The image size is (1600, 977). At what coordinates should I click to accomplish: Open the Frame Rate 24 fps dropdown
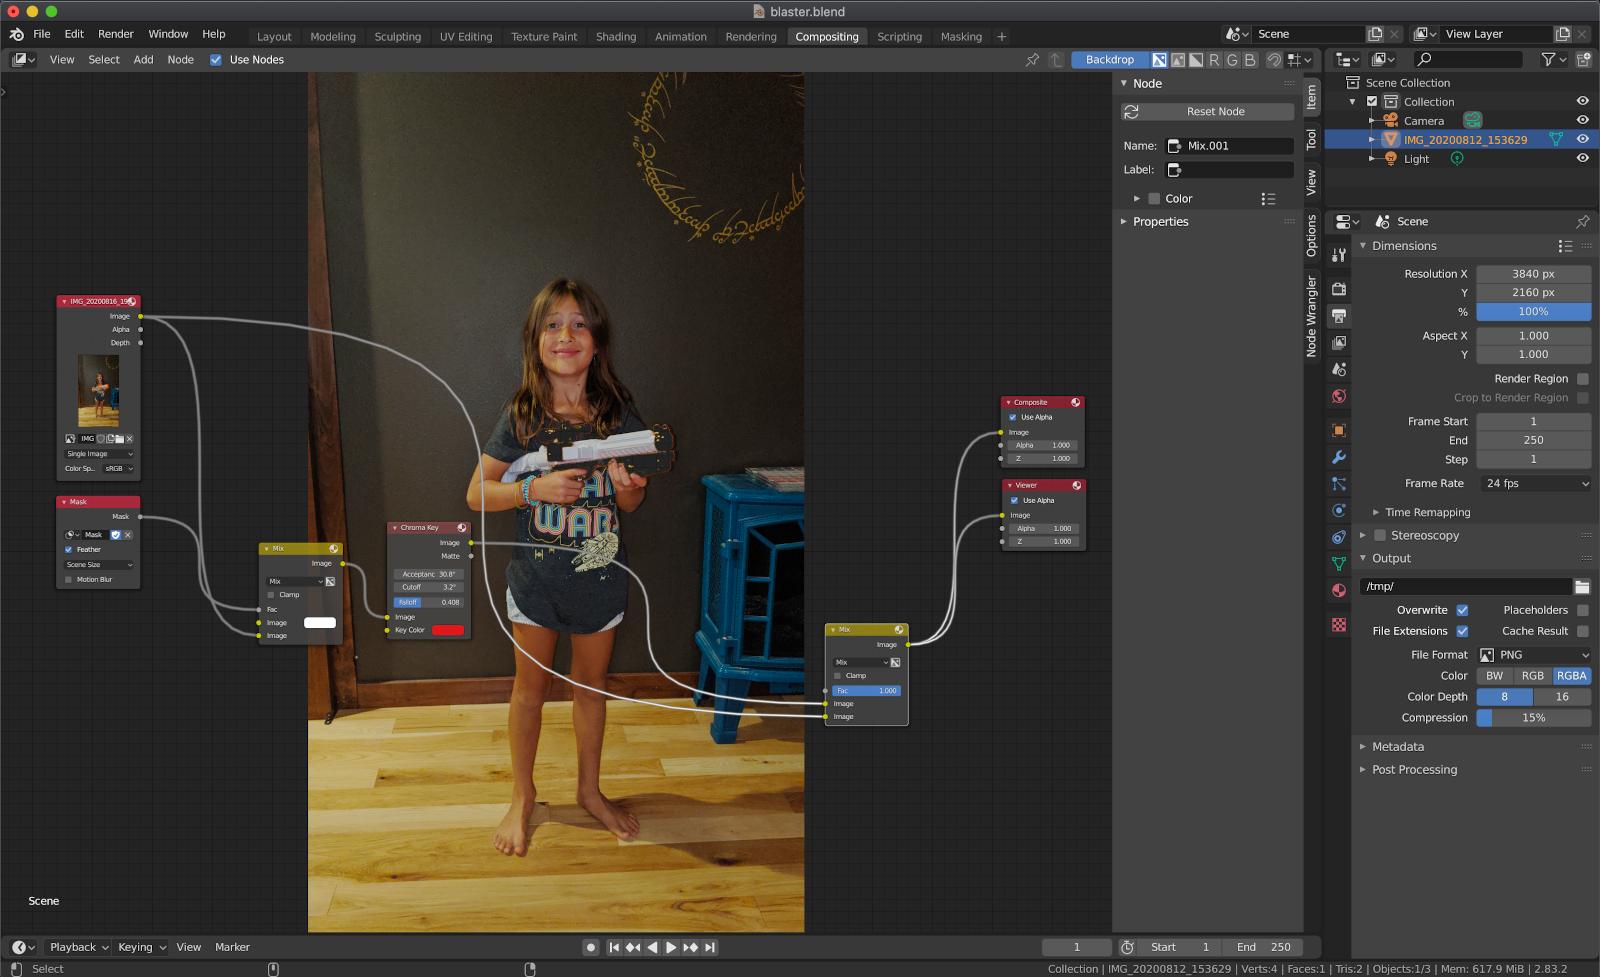pyautogui.click(x=1535, y=484)
